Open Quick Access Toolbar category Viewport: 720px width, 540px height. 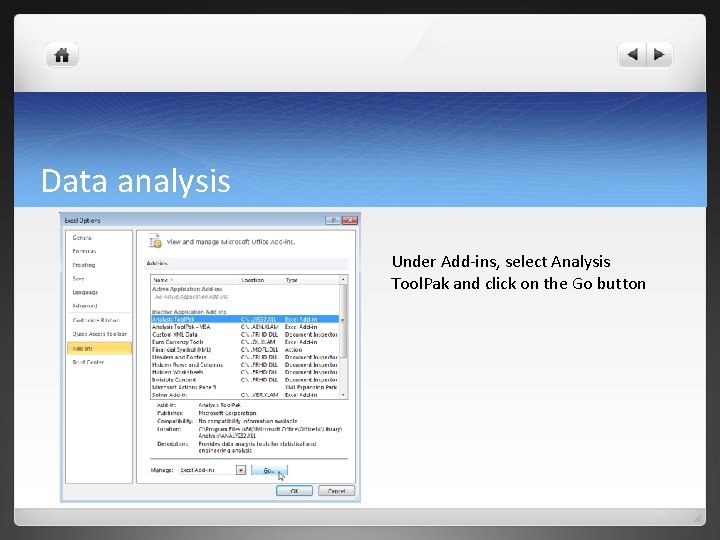tap(100, 334)
